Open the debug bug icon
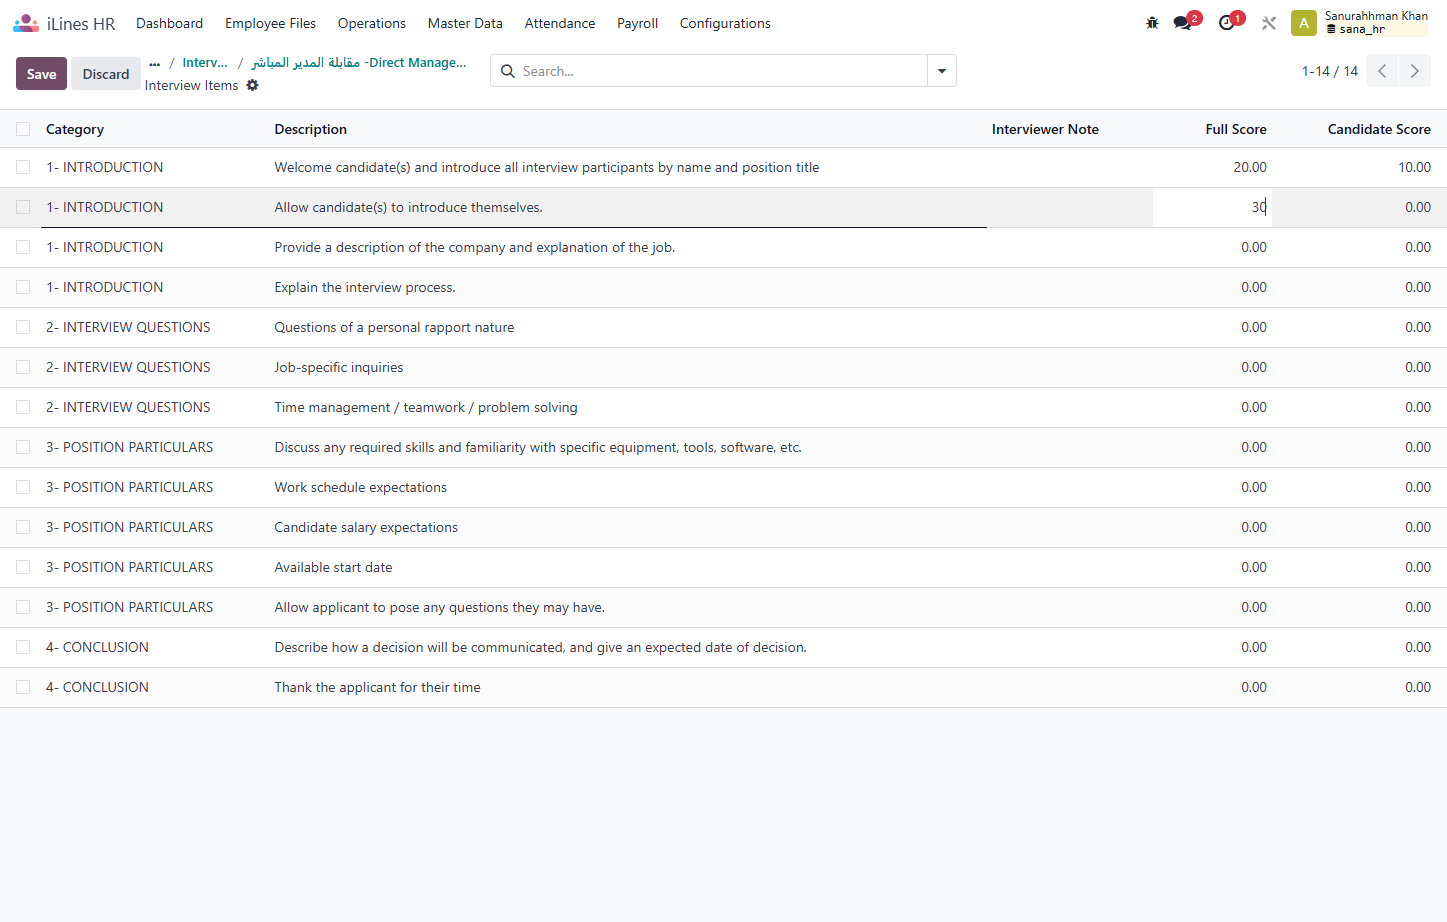The image size is (1447, 922). (1152, 23)
